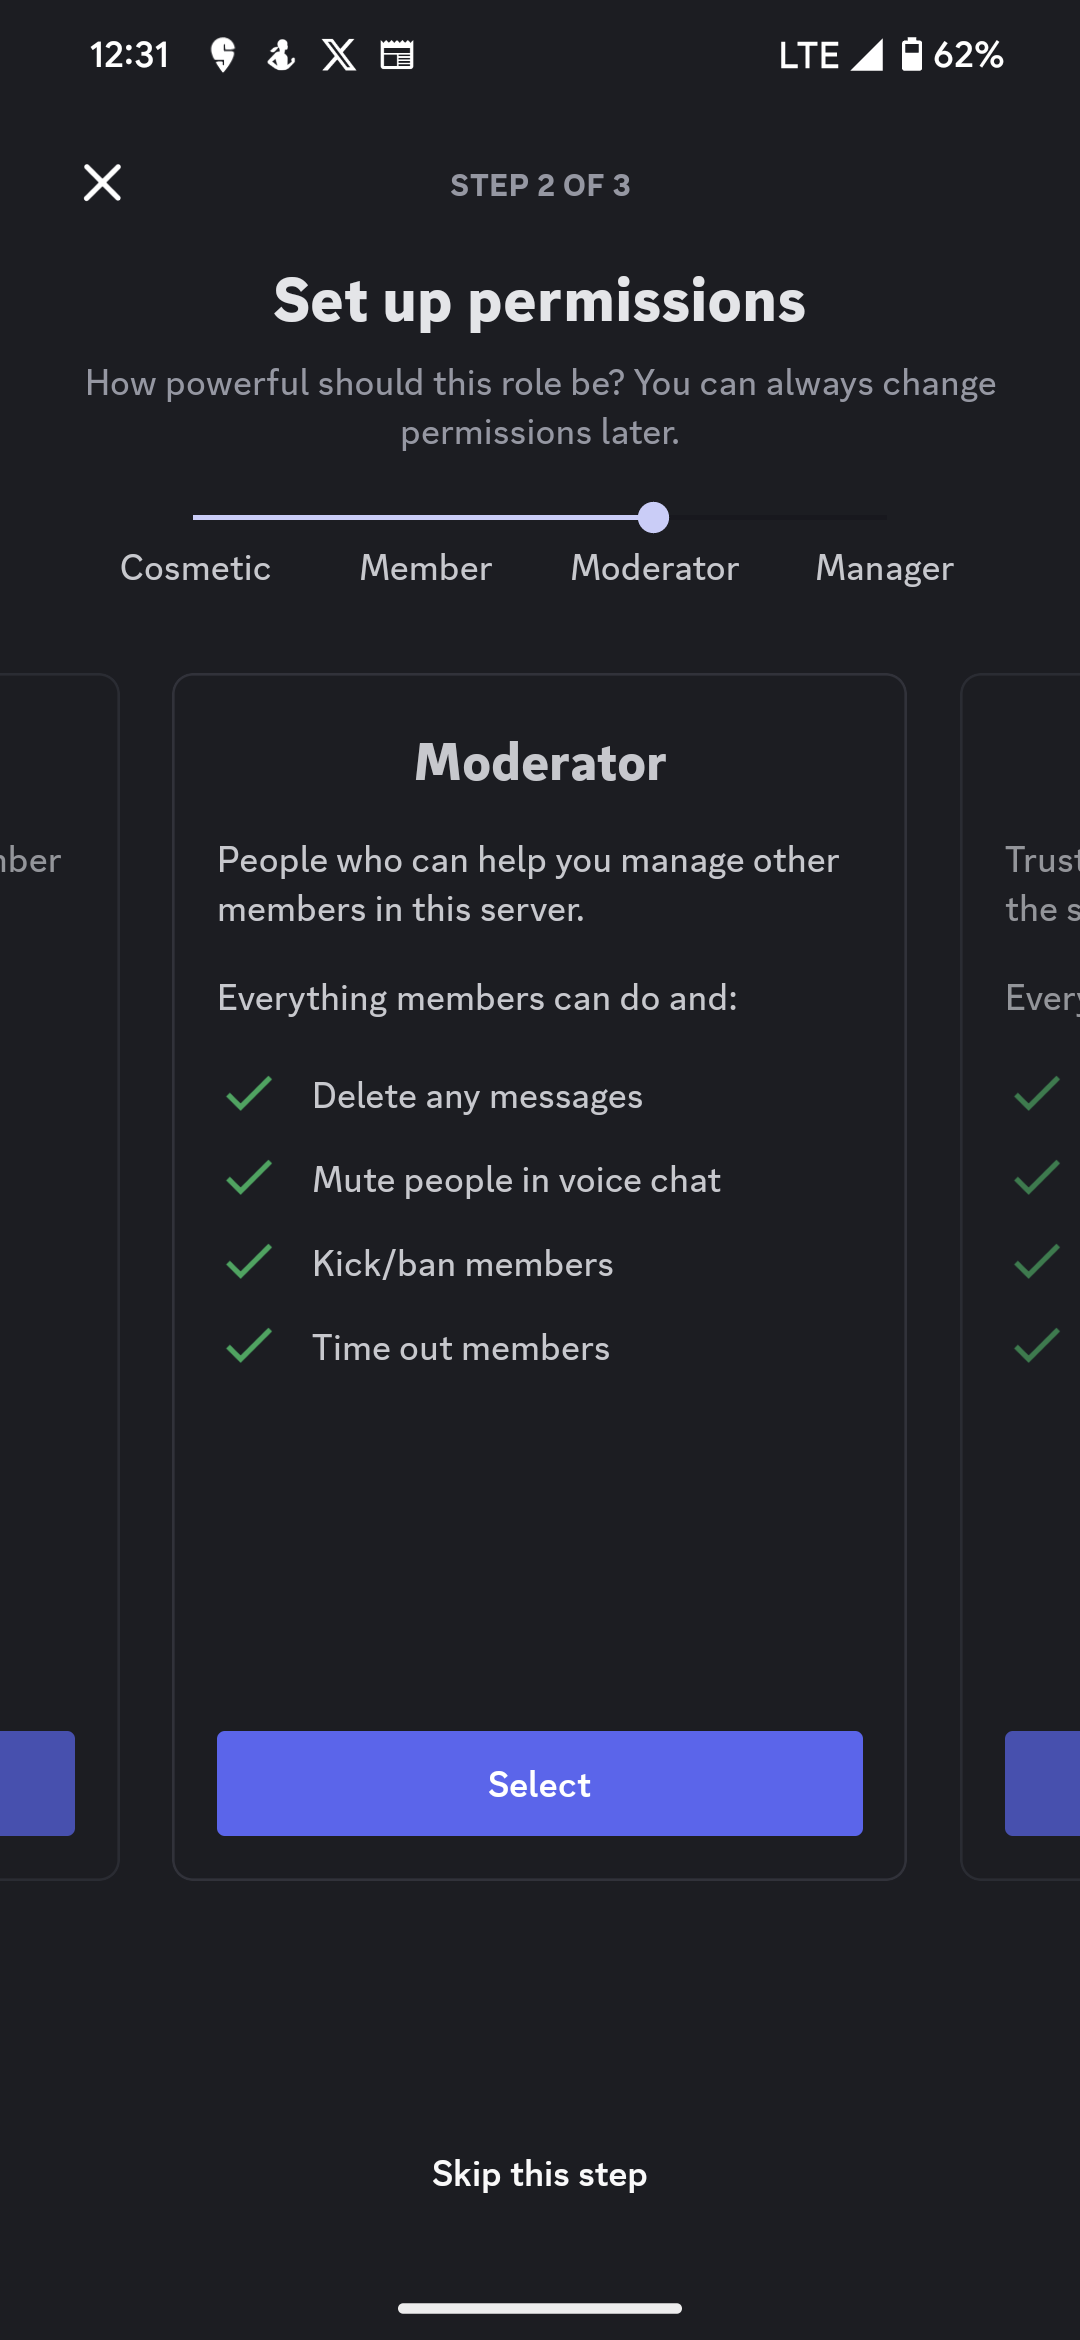This screenshot has height=2340, width=1080.
Task: Tap the calendar notification icon in status bar
Action: click(397, 55)
